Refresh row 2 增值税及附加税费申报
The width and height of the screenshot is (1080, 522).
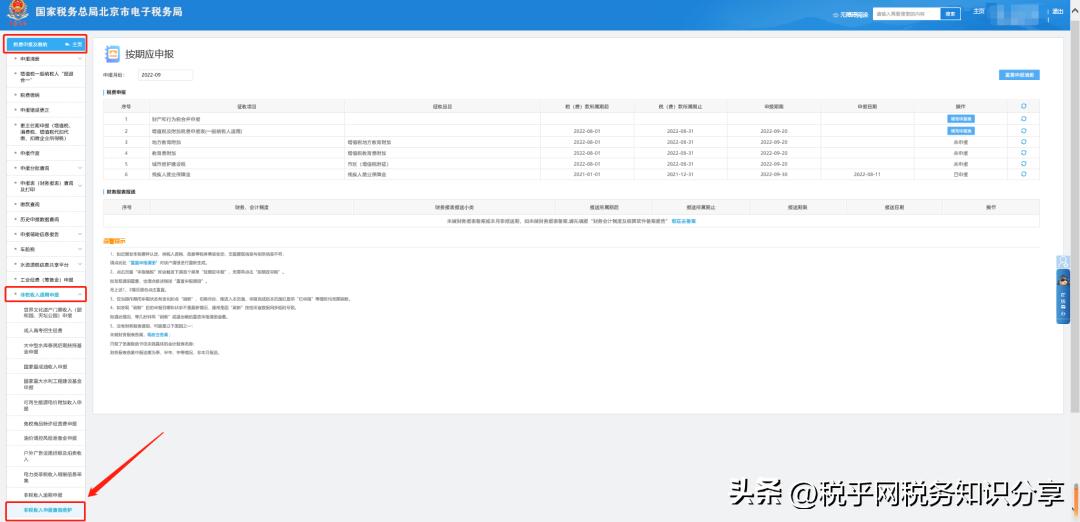click(x=1024, y=130)
